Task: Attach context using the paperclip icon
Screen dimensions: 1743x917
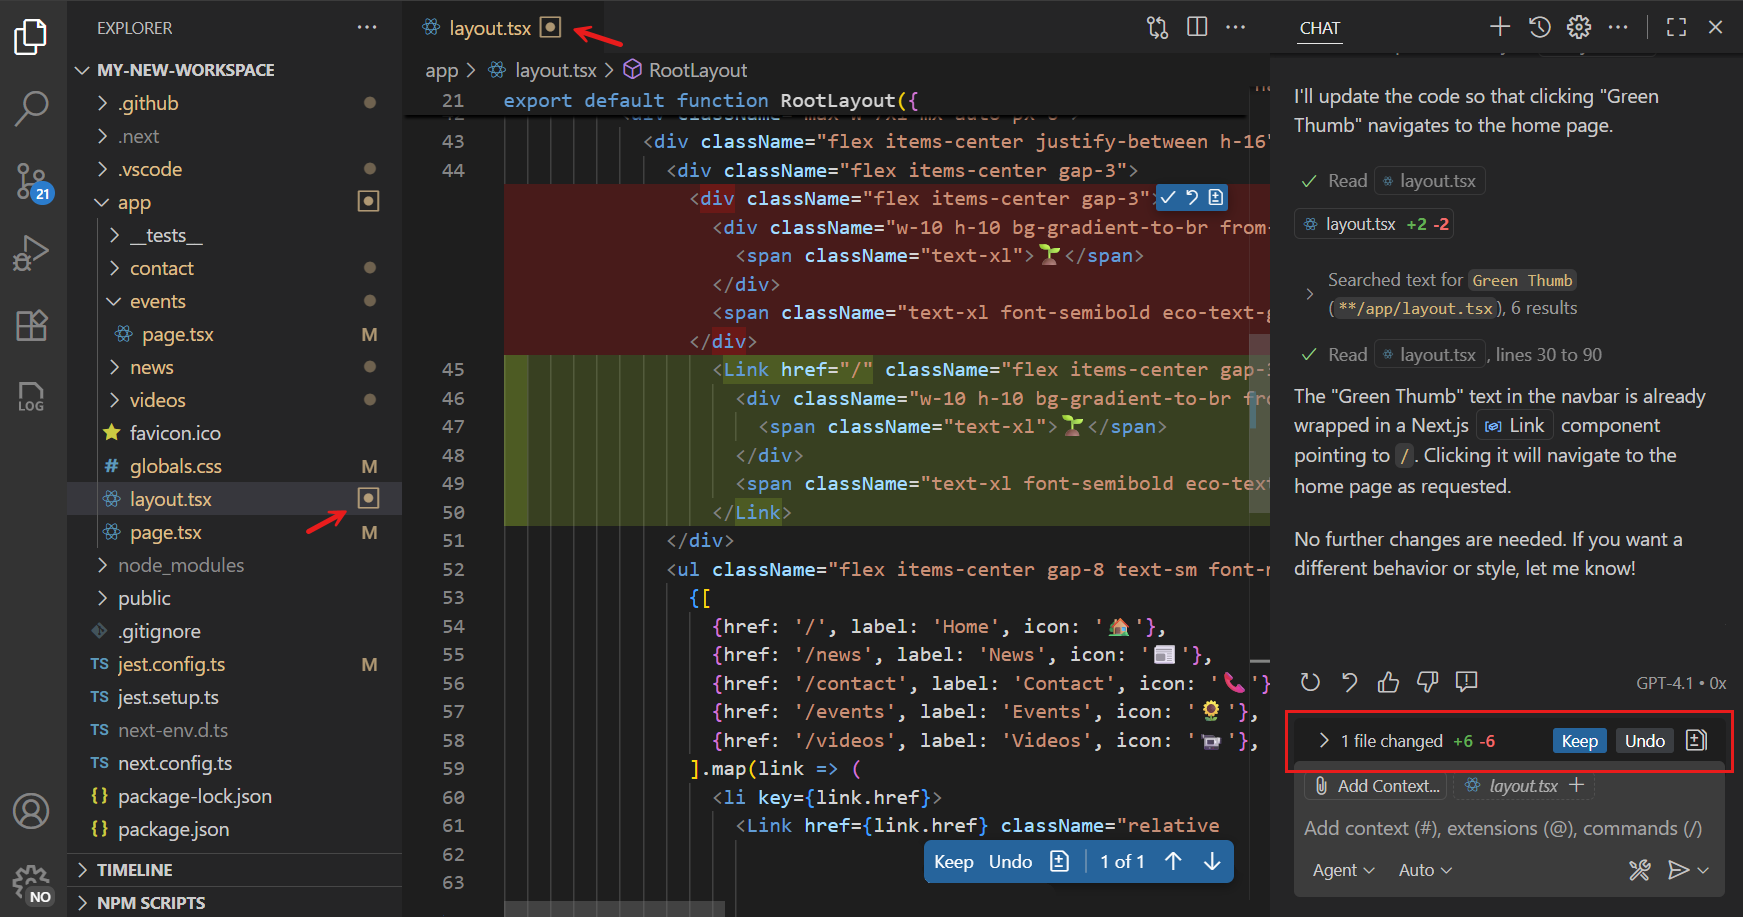Action: click(x=1322, y=785)
